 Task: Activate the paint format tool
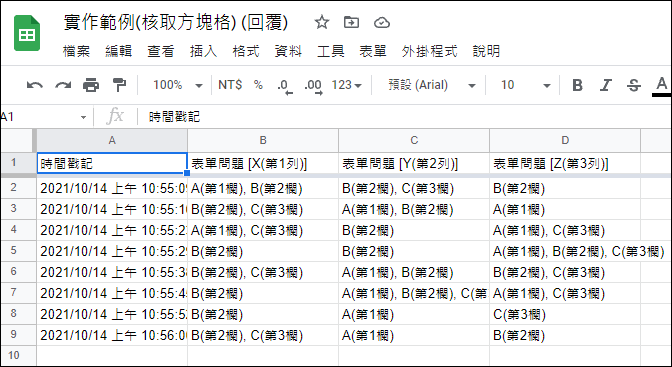[119, 85]
